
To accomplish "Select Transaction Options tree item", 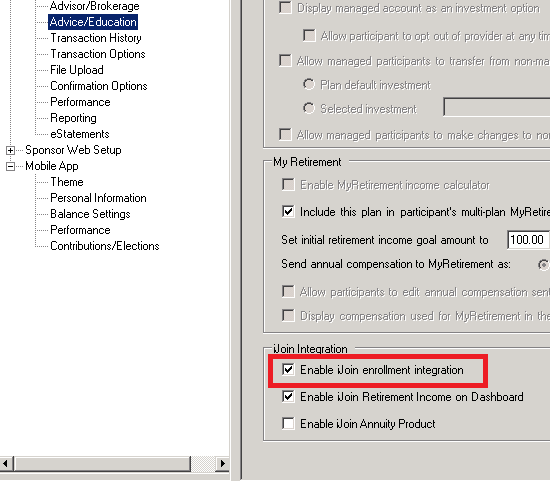I will 98,54.
